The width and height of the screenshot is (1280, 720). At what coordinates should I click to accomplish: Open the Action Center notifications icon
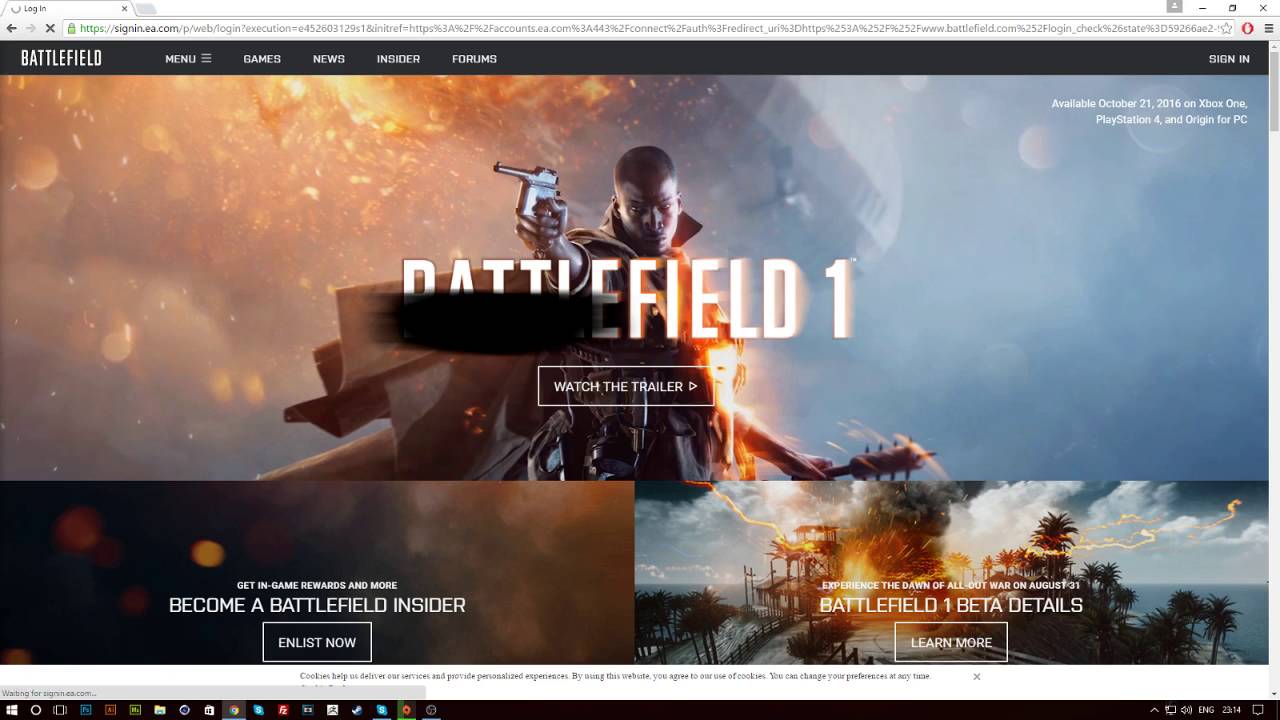tap(1258, 710)
